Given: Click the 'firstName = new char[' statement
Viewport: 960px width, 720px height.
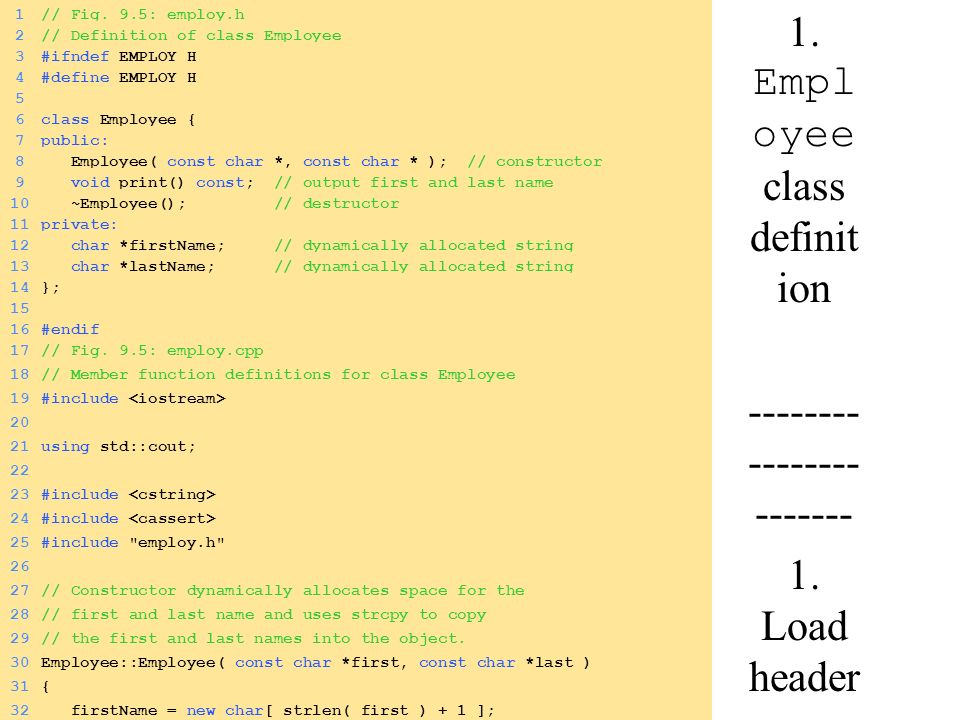Looking at the screenshot, I should coord(282,710).
